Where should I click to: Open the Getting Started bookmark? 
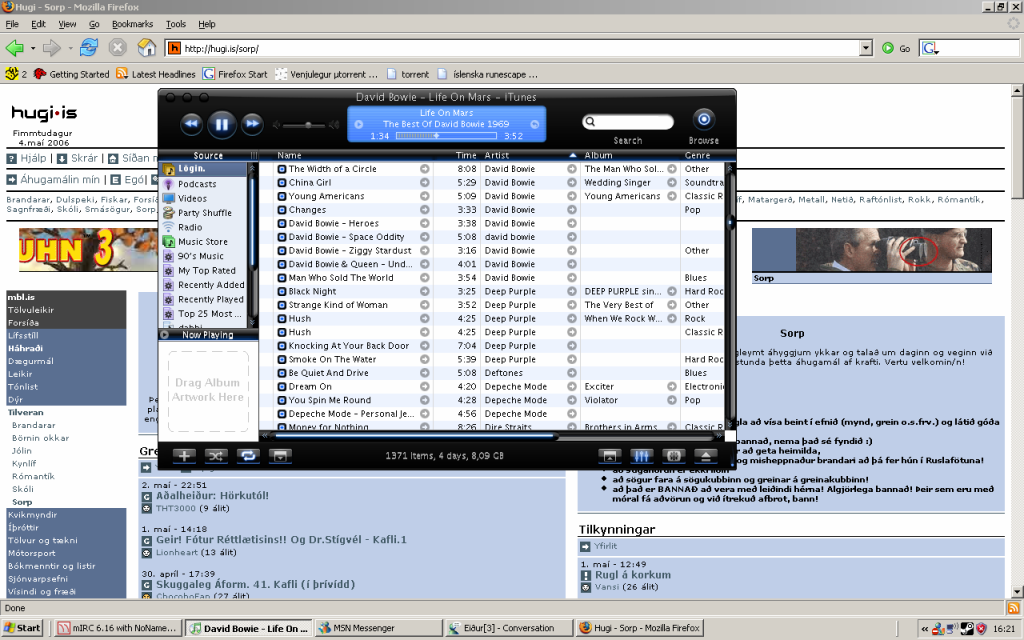tap(72, 74)
